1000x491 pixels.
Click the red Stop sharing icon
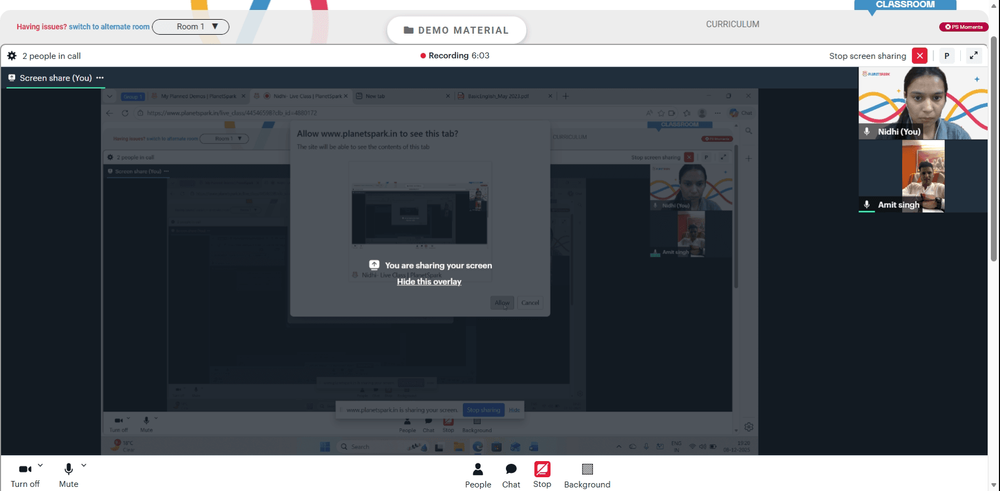[x=542, y=470]
